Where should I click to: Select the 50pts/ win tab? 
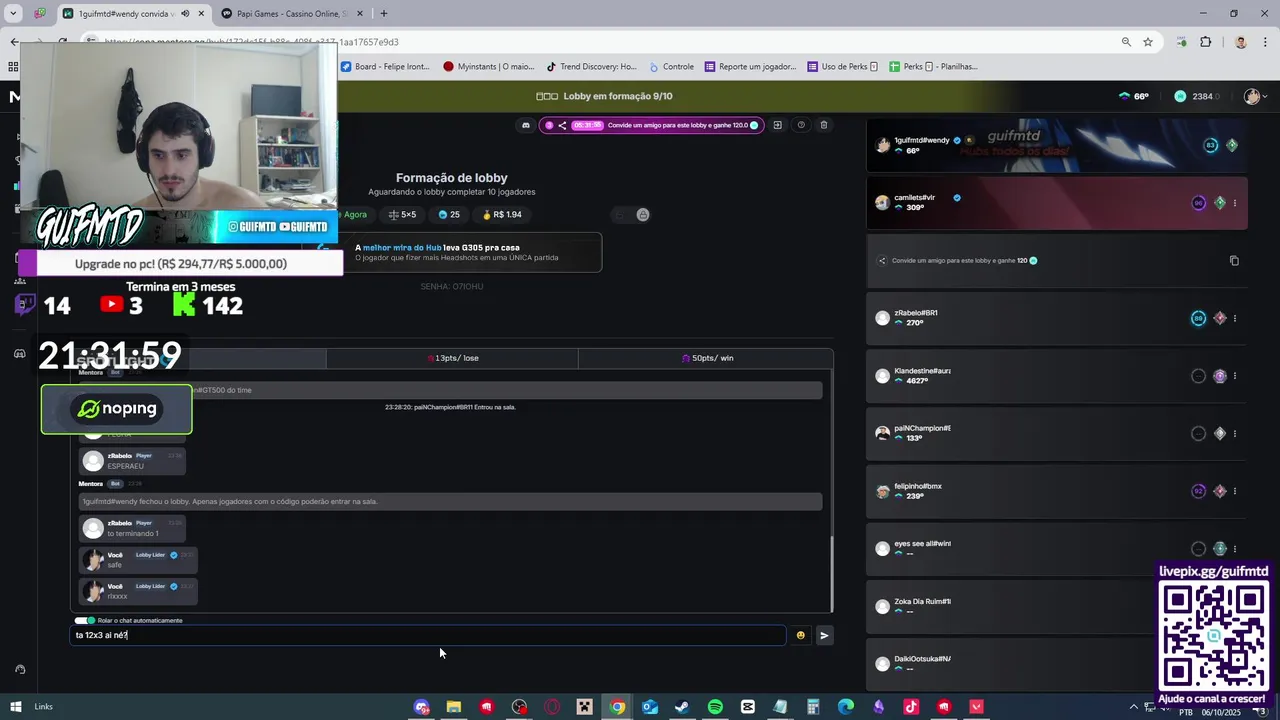point(706,358)
